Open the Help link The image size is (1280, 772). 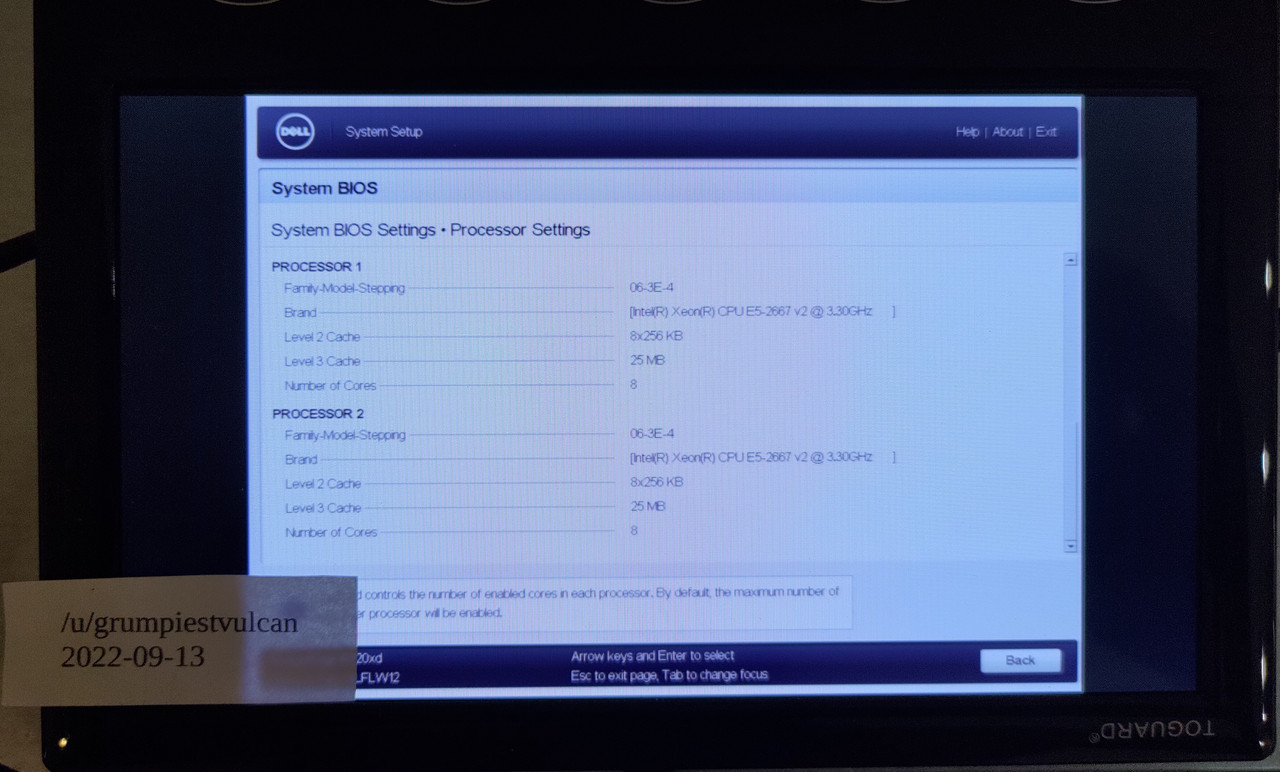click(x=967, y=132)
